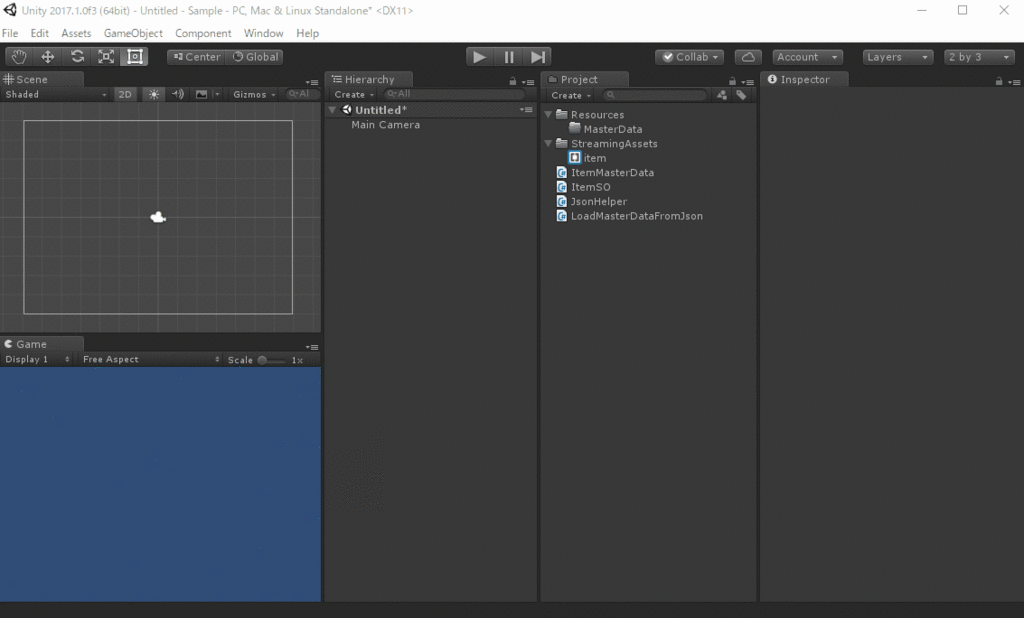This screenshot has height=618, width=1024.
Task: Select the Move tool
Action: coord(48,57)
